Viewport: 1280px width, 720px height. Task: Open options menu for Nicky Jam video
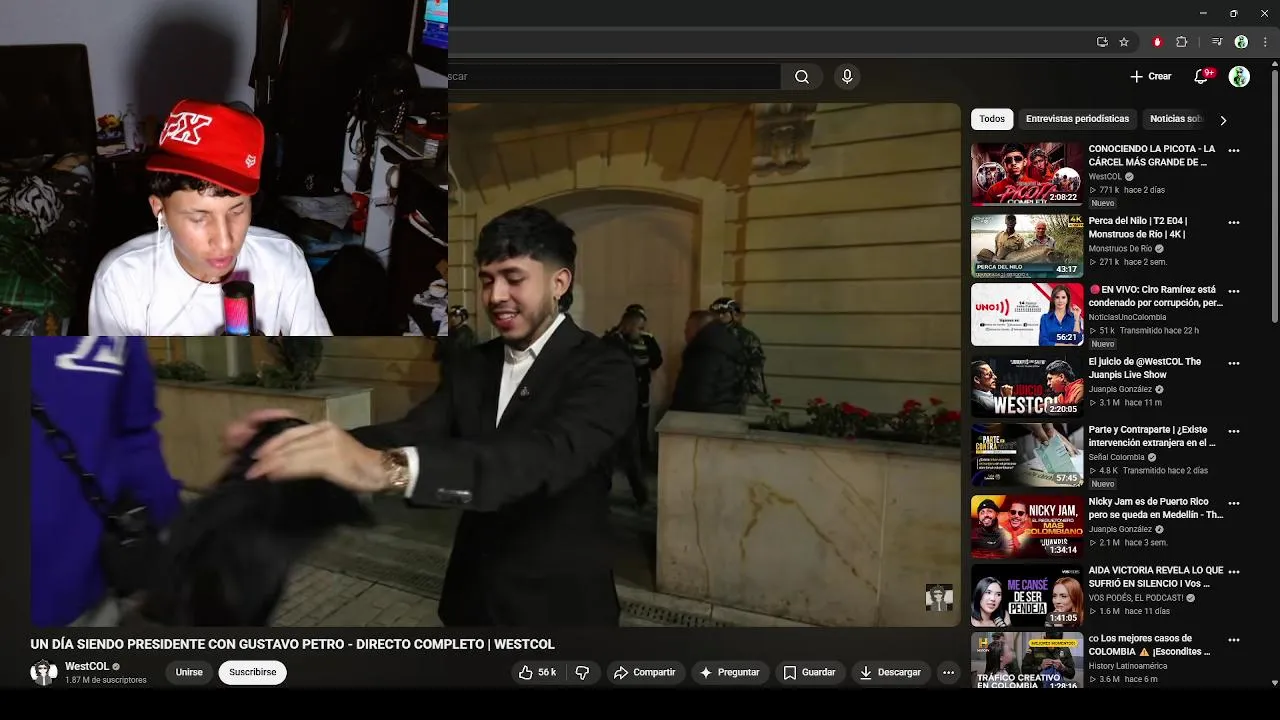[x=1234, y=503]
